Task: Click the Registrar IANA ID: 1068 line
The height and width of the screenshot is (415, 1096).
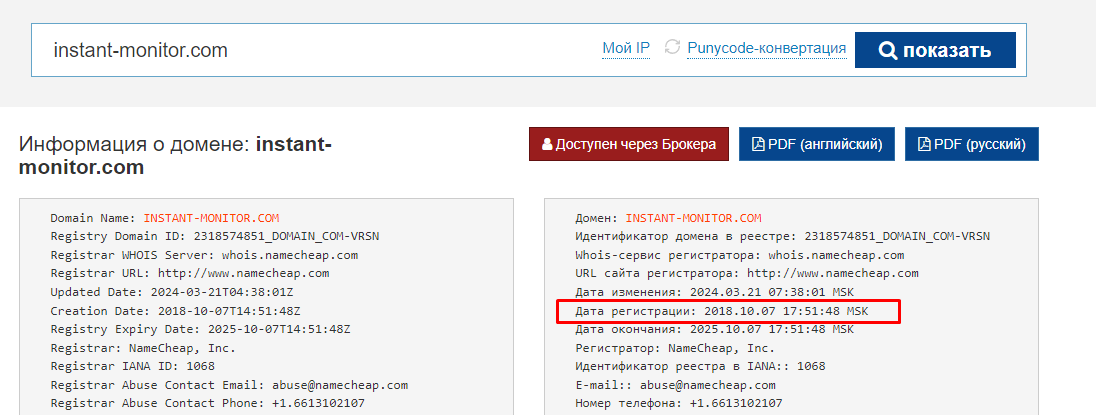Action: tap(132, 366)
